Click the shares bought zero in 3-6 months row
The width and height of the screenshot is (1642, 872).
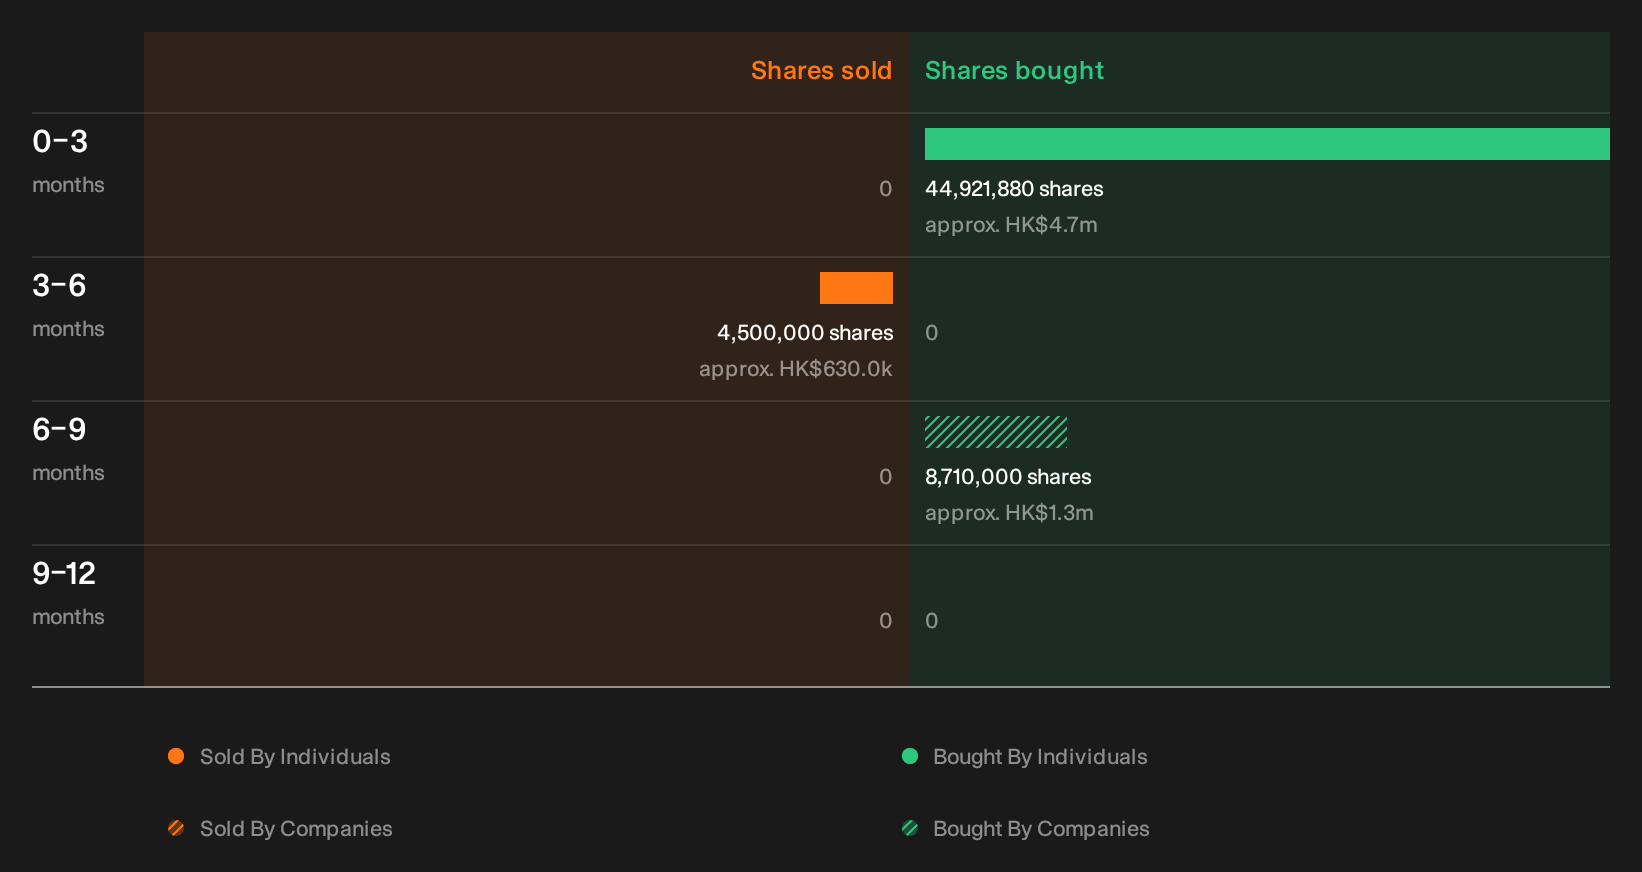932,333
